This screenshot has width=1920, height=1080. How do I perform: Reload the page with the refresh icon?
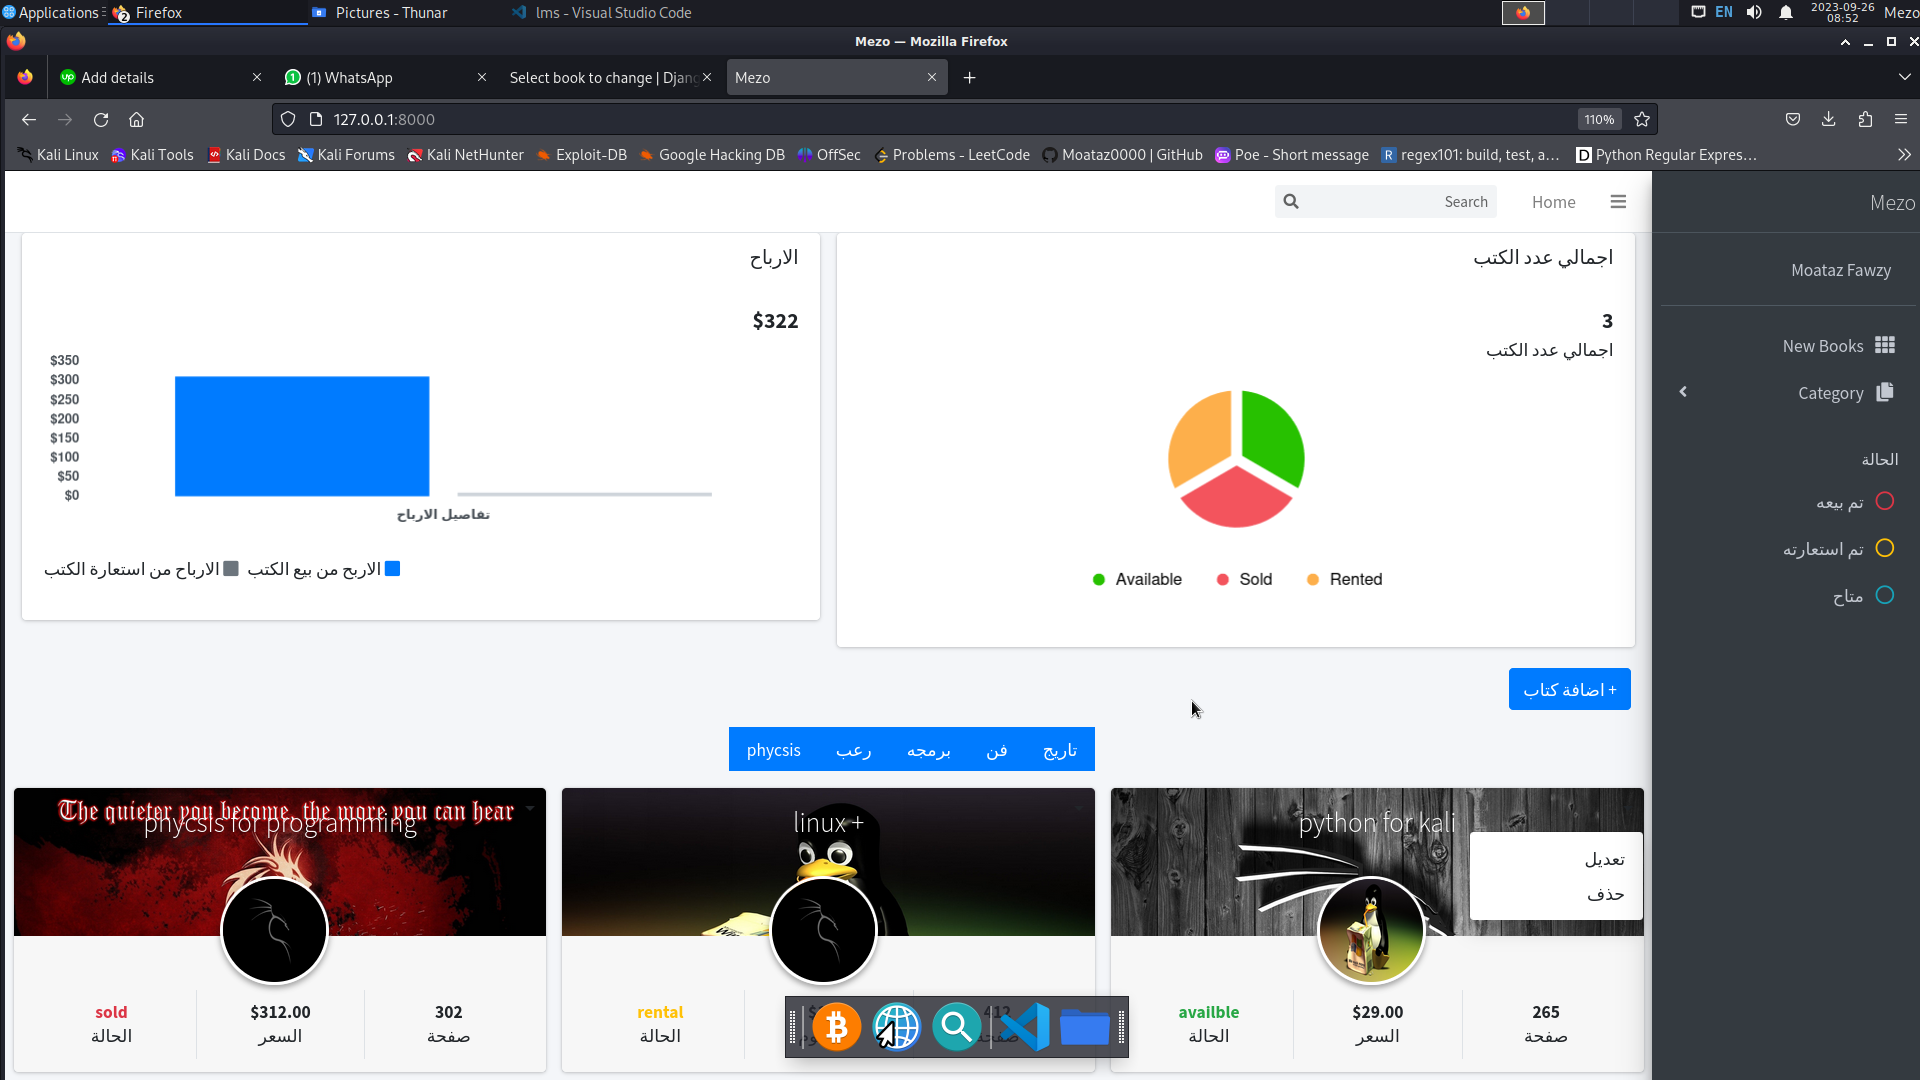pyautogui.click(x=101, y=120)
